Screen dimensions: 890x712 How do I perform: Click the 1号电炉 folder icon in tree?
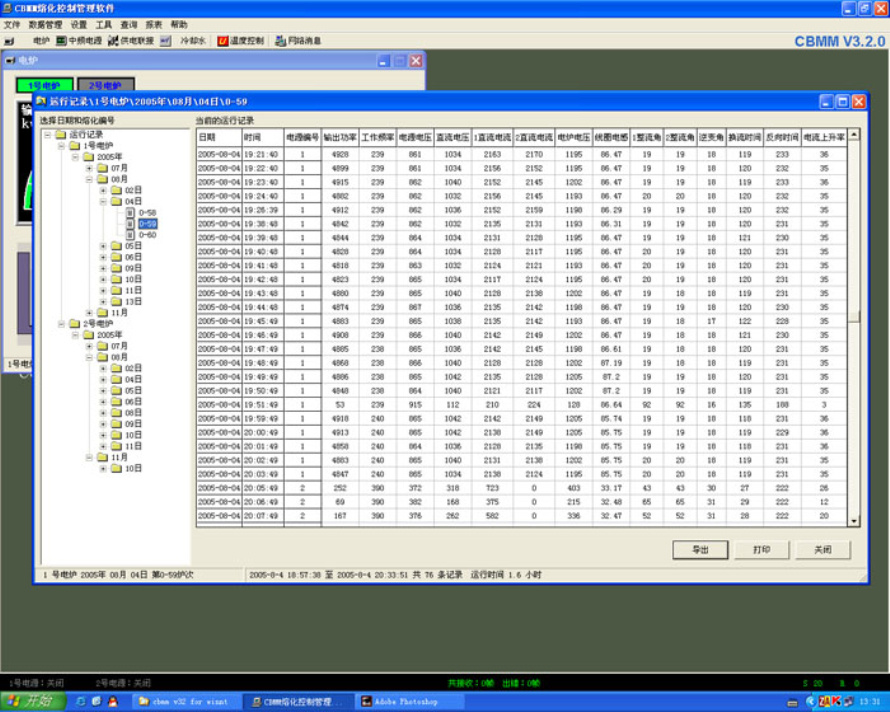point(74,146)
